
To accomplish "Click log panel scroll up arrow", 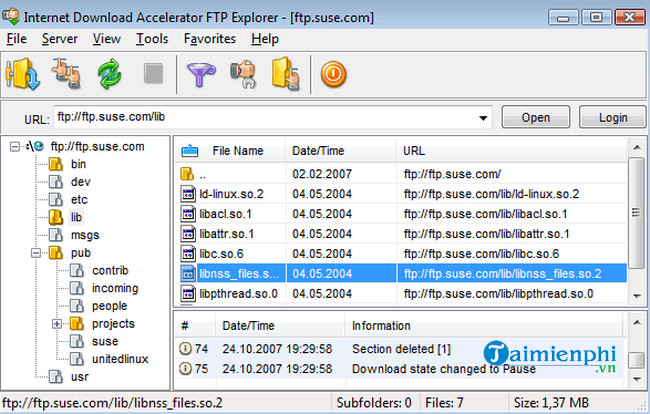I will [x=637, y=322].
